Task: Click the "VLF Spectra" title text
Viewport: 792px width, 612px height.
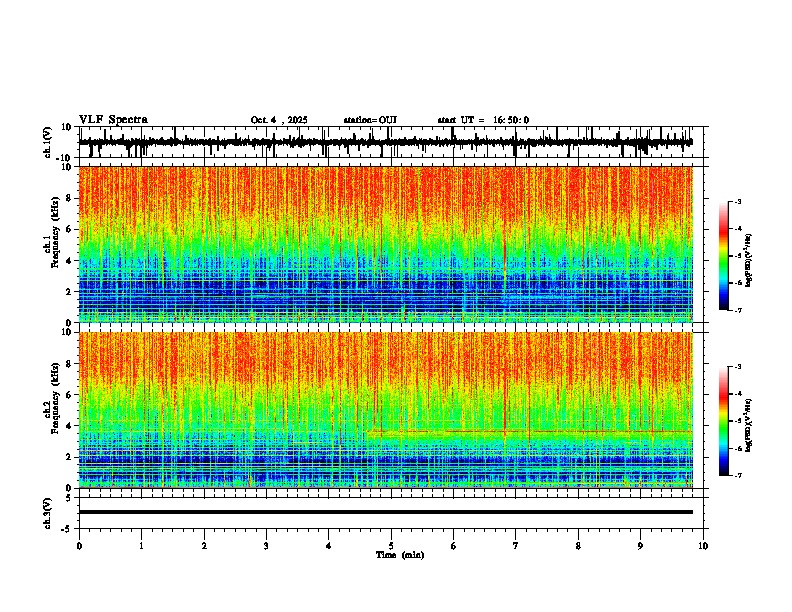Action: pyautogui.click(x=113, y=120)
